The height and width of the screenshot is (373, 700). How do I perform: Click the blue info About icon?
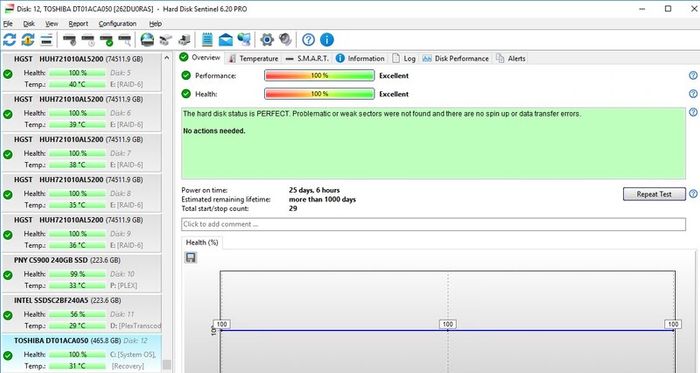tap(327, 40)
